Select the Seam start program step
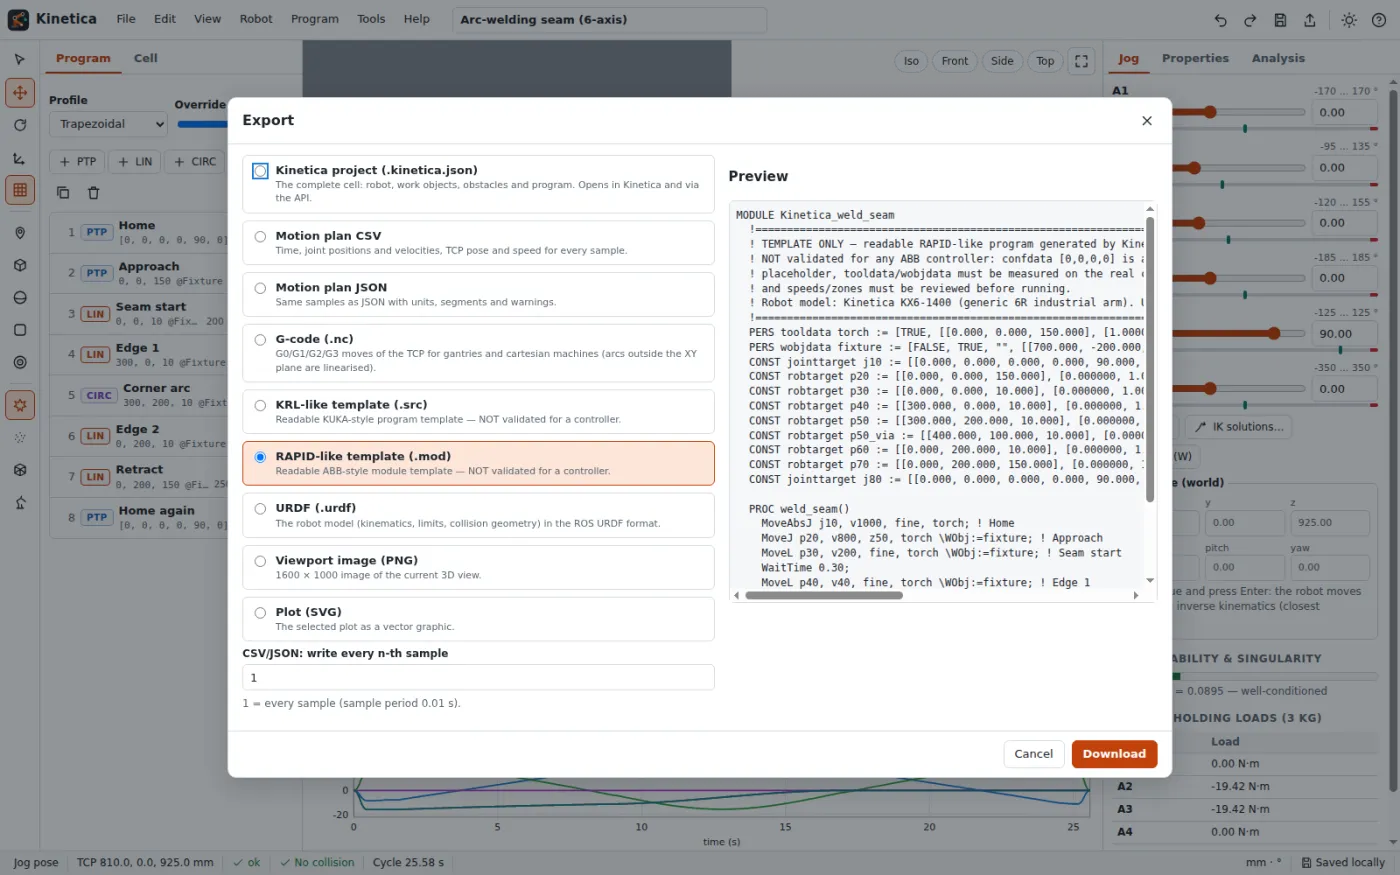Image resolution: width=1400 pixels, height=875 pixels. click(x=139, y=314)
